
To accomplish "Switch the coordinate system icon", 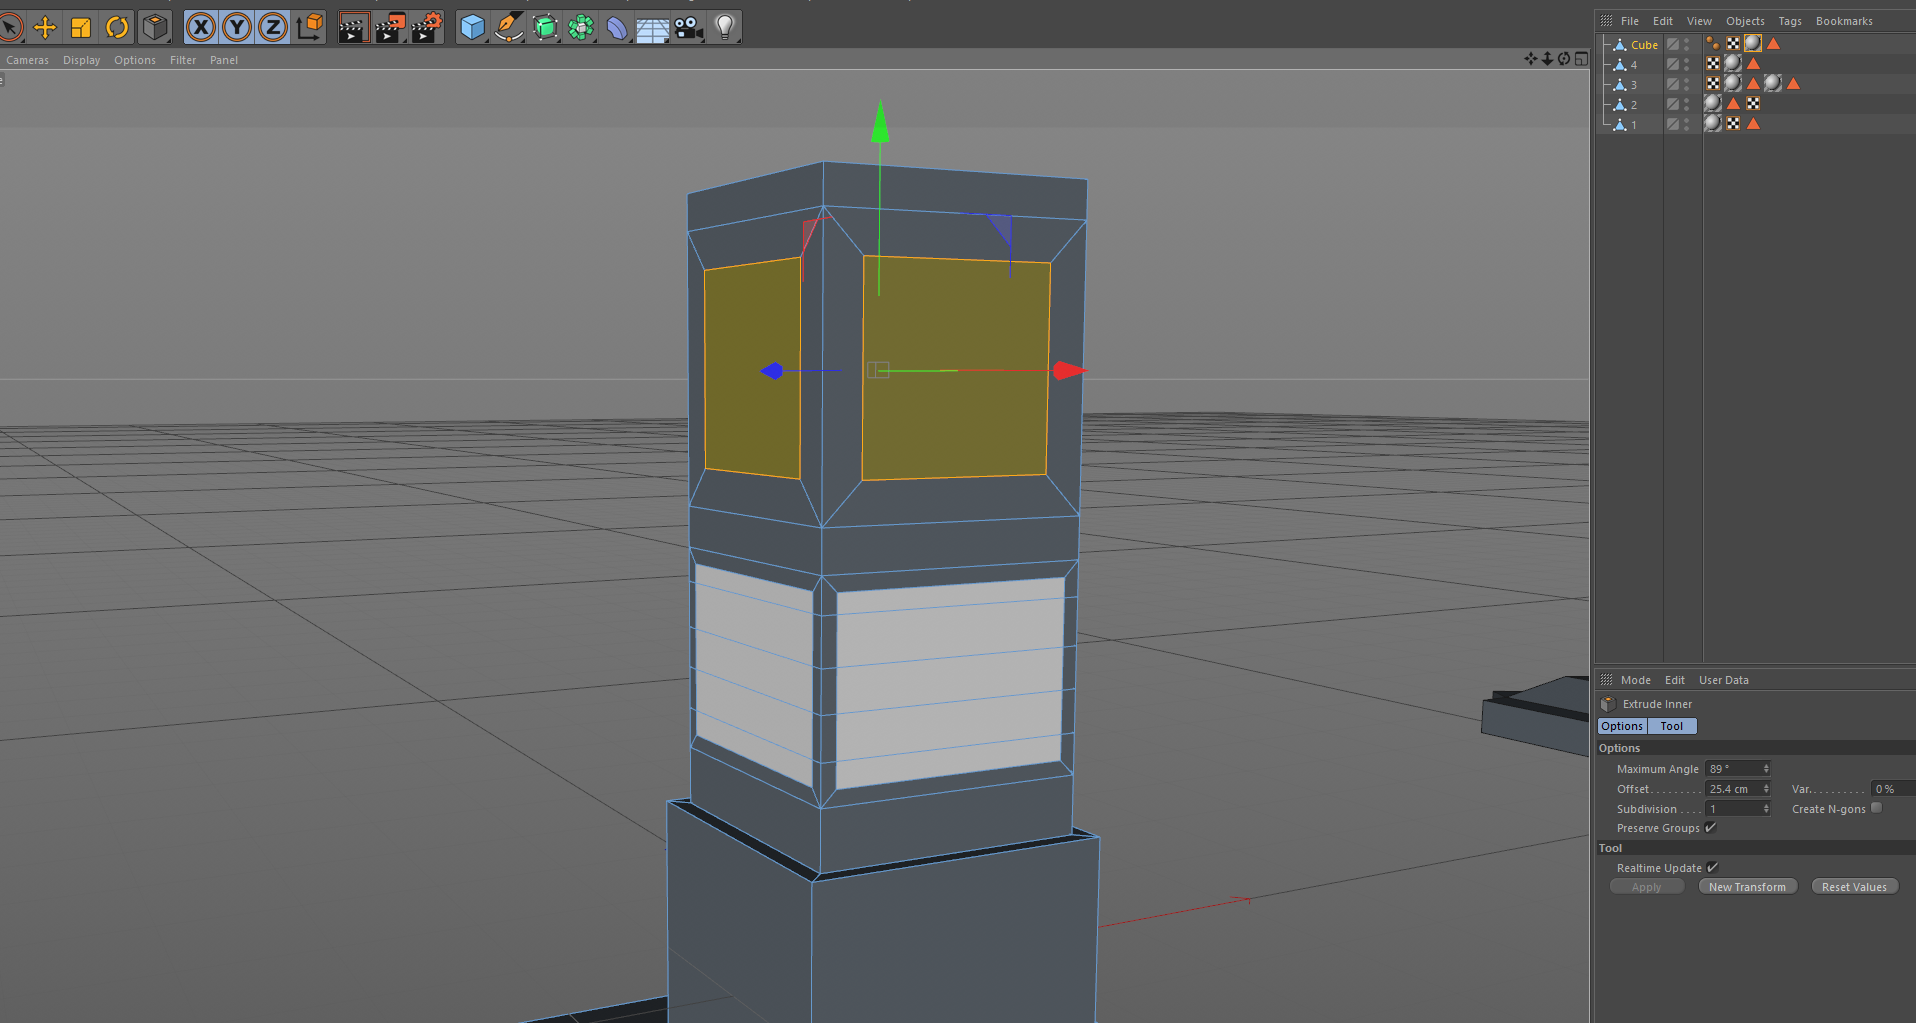I will click(310, 27).
